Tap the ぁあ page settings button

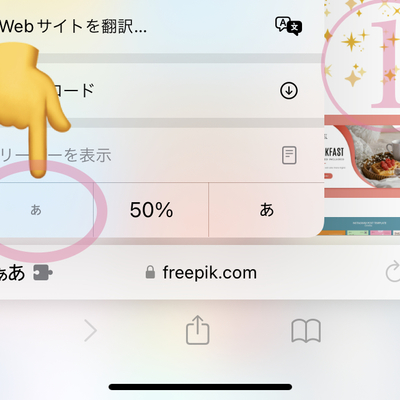[12, 273]
